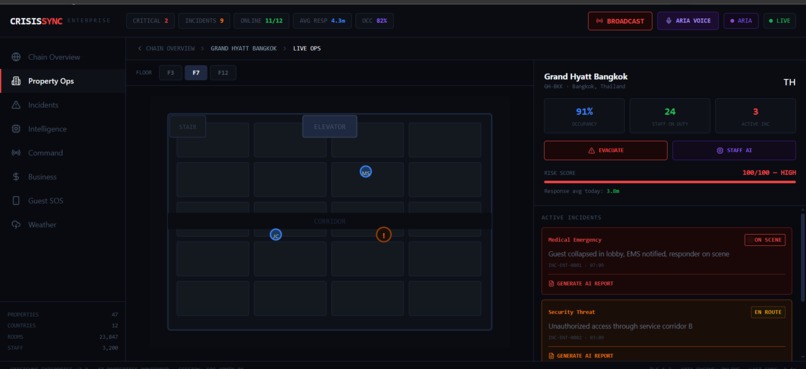
Task: Click the BROADCAST button
Action: [x=620, y=21]
